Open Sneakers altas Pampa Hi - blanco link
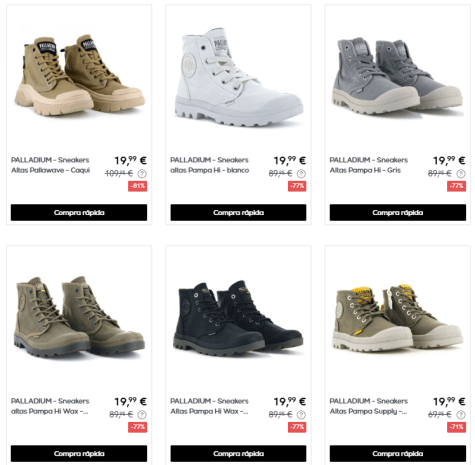The width and height of the screenshot is (475, 465). tap(210, 165)
